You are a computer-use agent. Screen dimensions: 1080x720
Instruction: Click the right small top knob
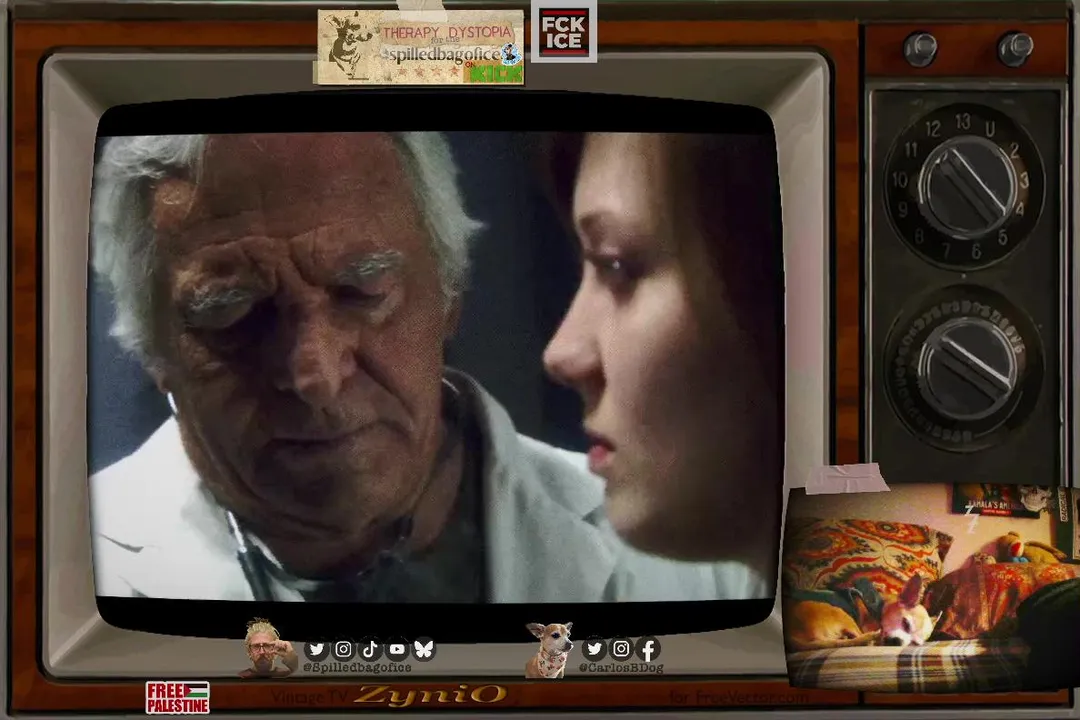(x=1015, y=48)
